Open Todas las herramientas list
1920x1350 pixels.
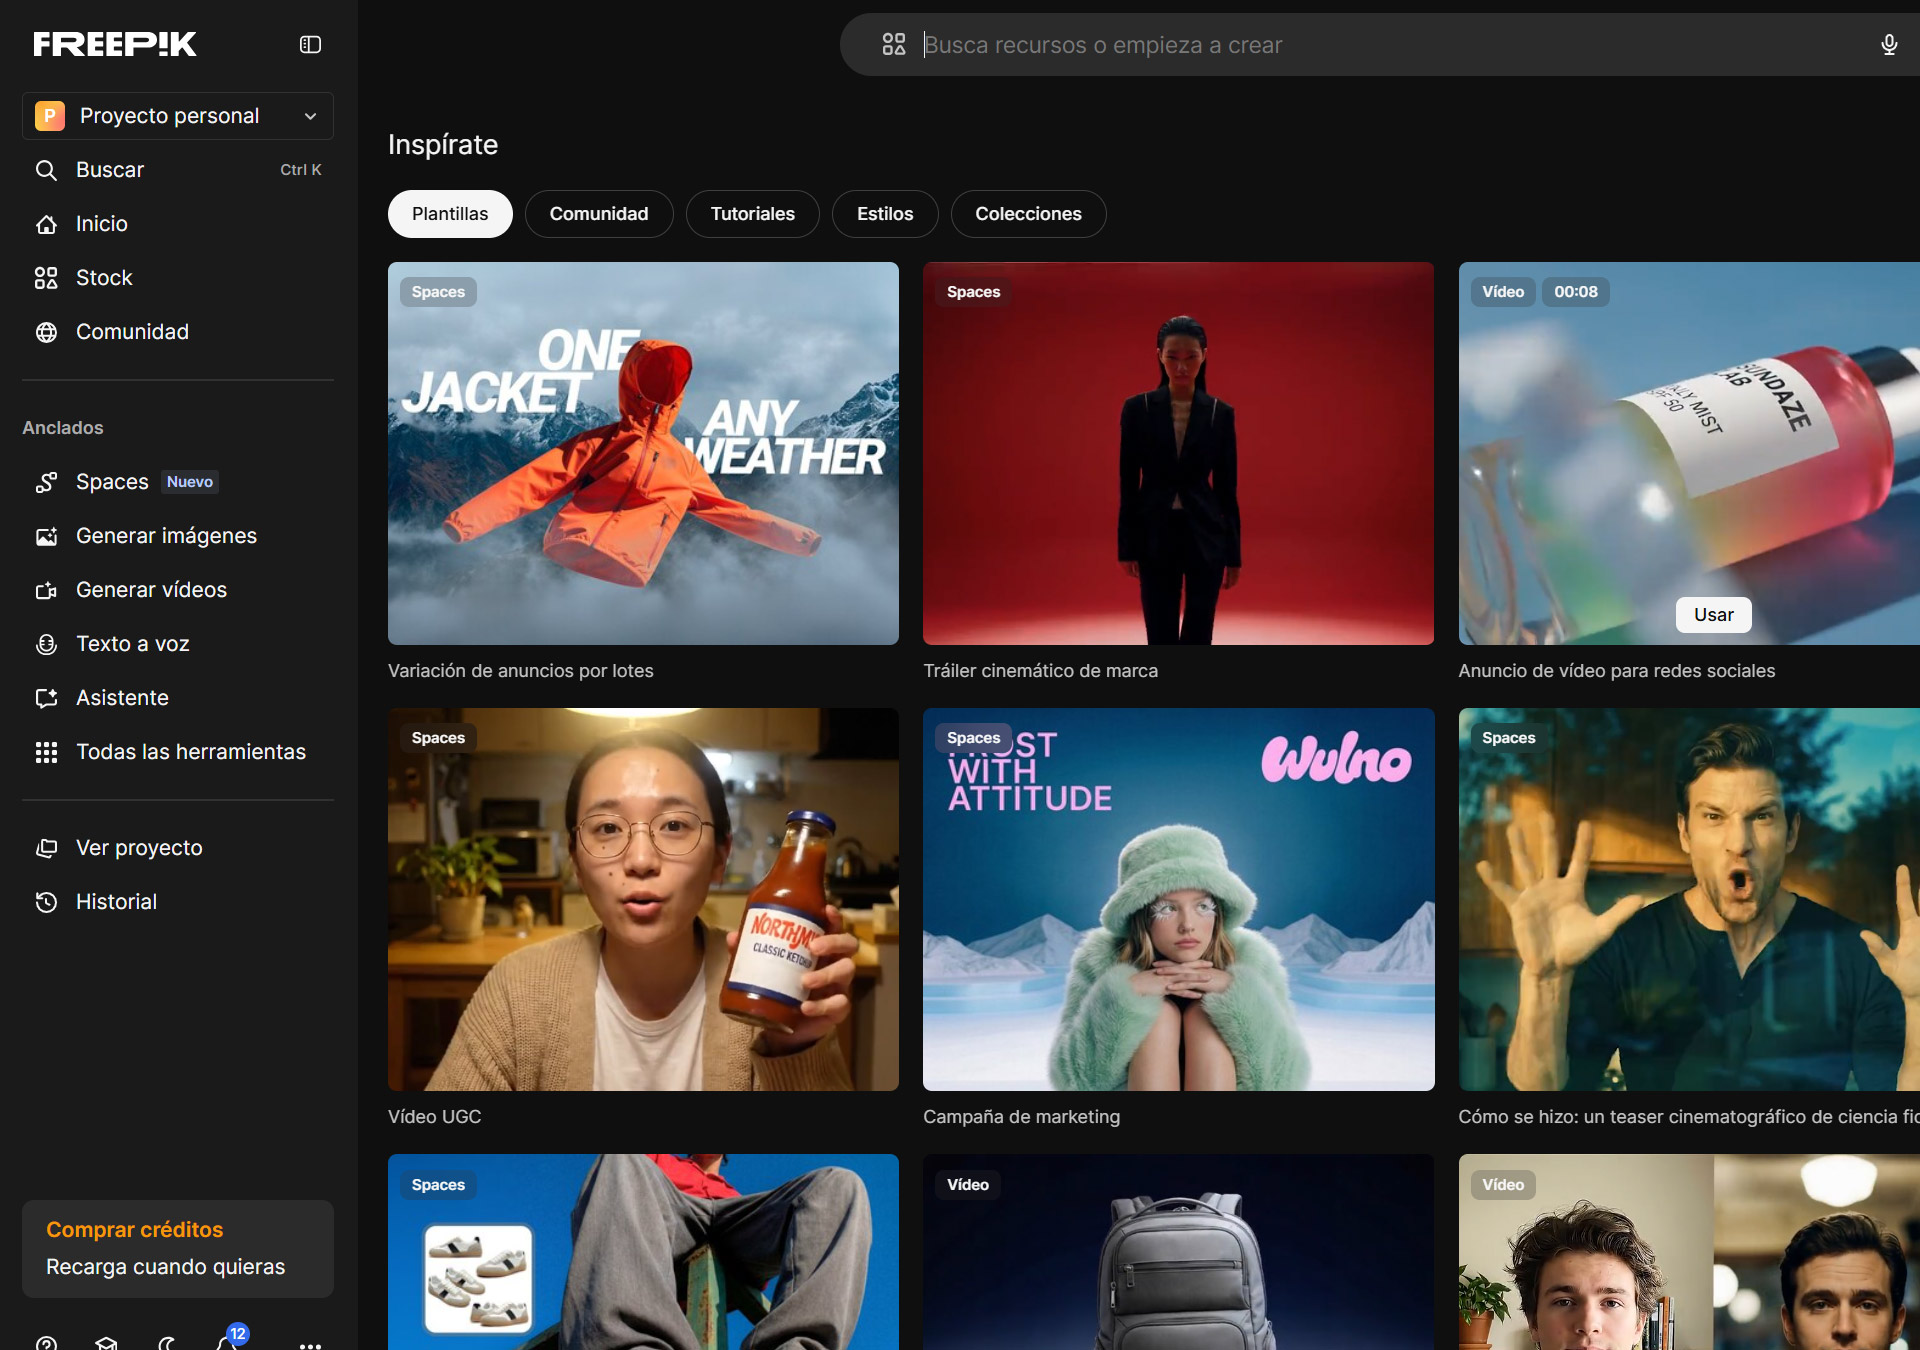190,752
